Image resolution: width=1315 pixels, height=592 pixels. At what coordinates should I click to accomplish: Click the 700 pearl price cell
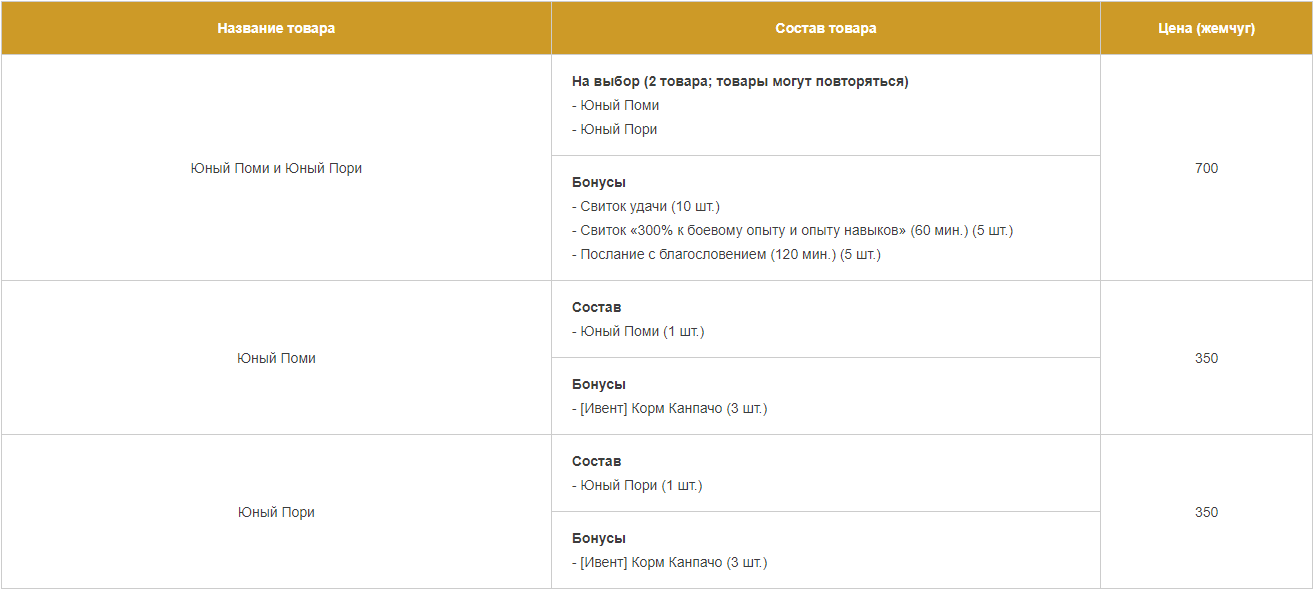coord(1206,168)
